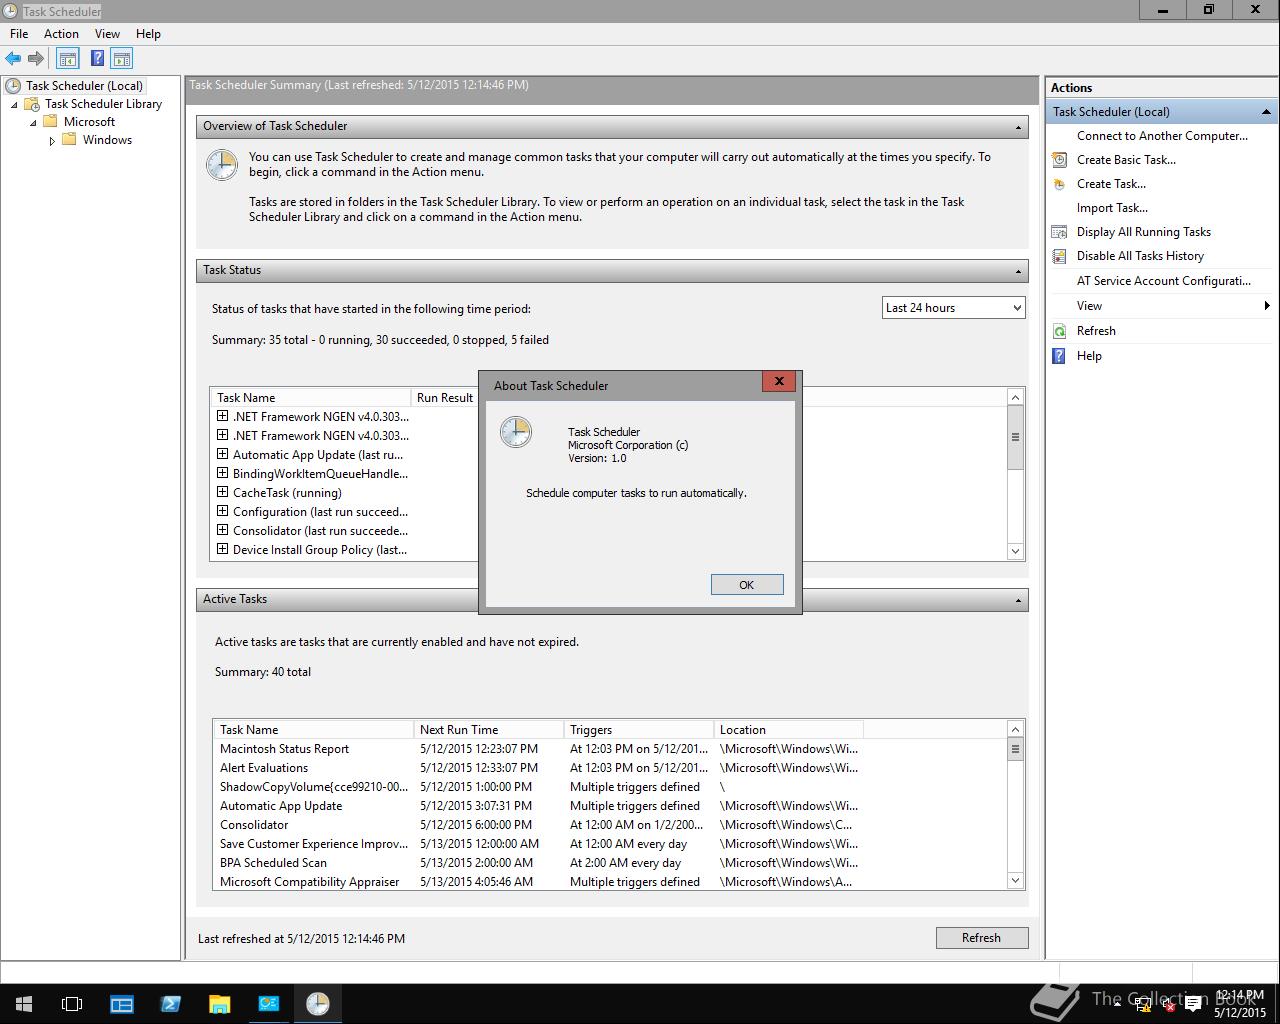Click the clock in the system tray

[x=1239, y=1004]
